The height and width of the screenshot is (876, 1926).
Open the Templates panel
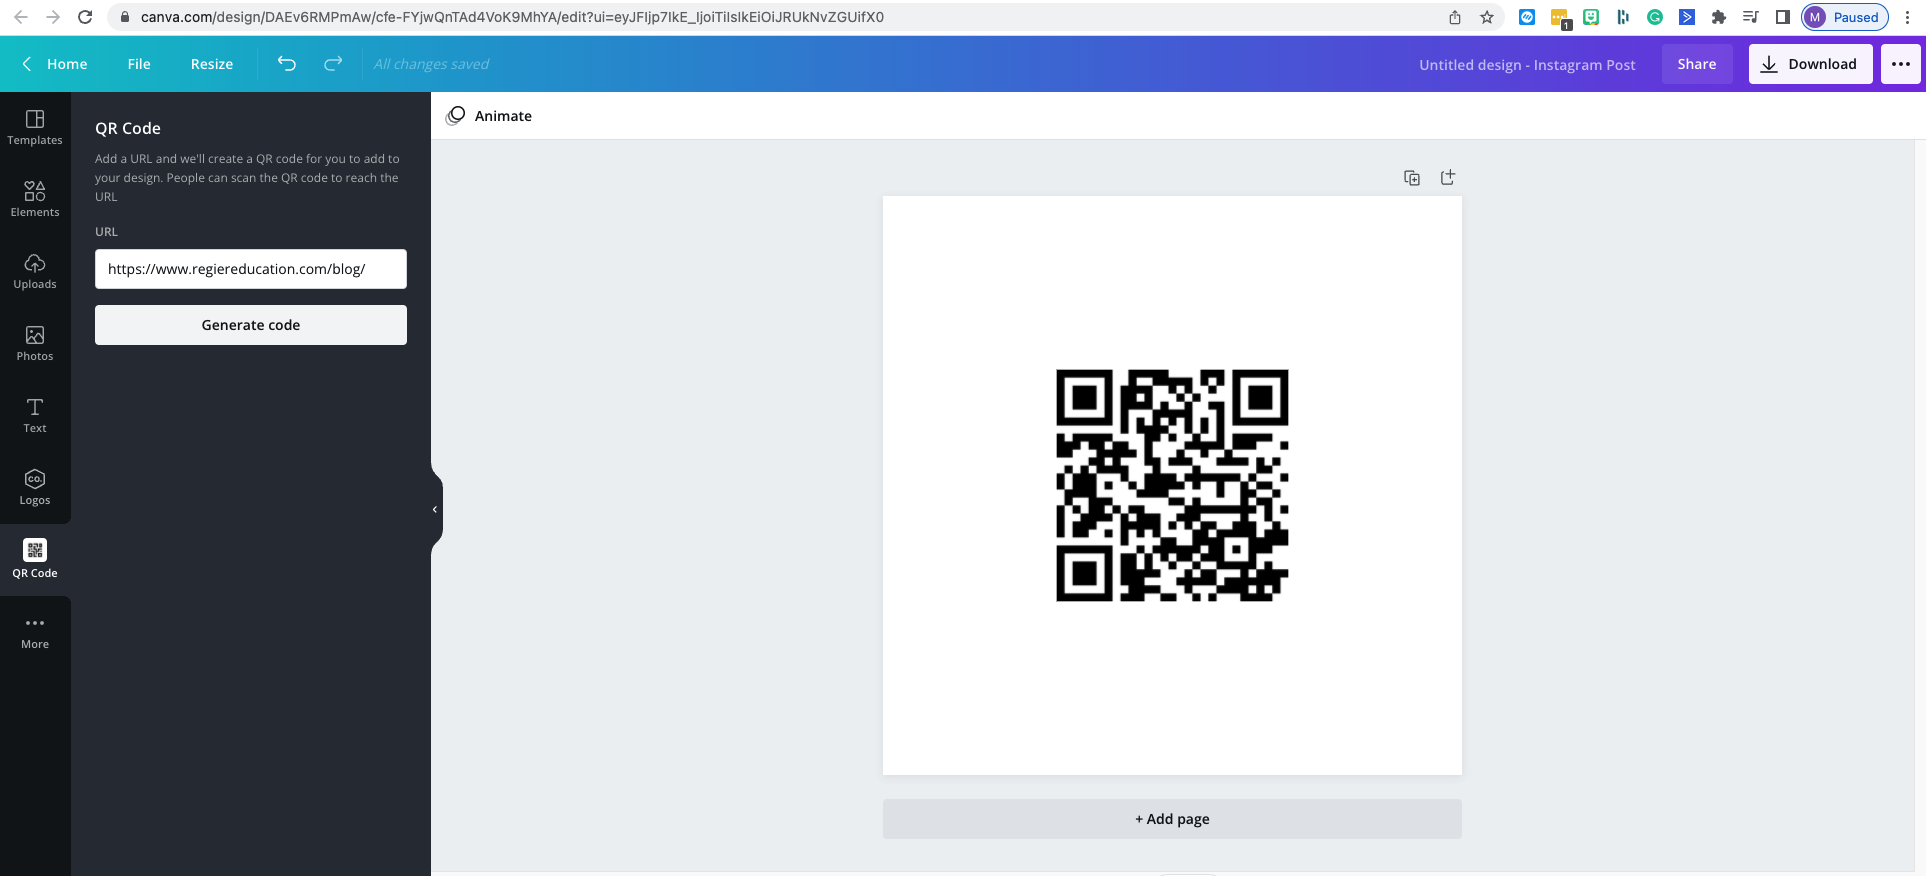point(35,128)
